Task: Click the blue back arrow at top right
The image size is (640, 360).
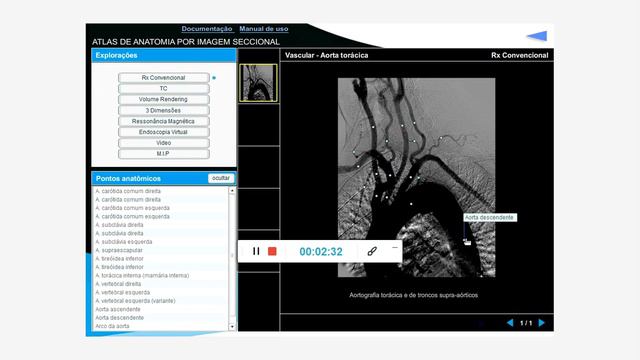Action: pyautogui.click(x=537, y=36)
